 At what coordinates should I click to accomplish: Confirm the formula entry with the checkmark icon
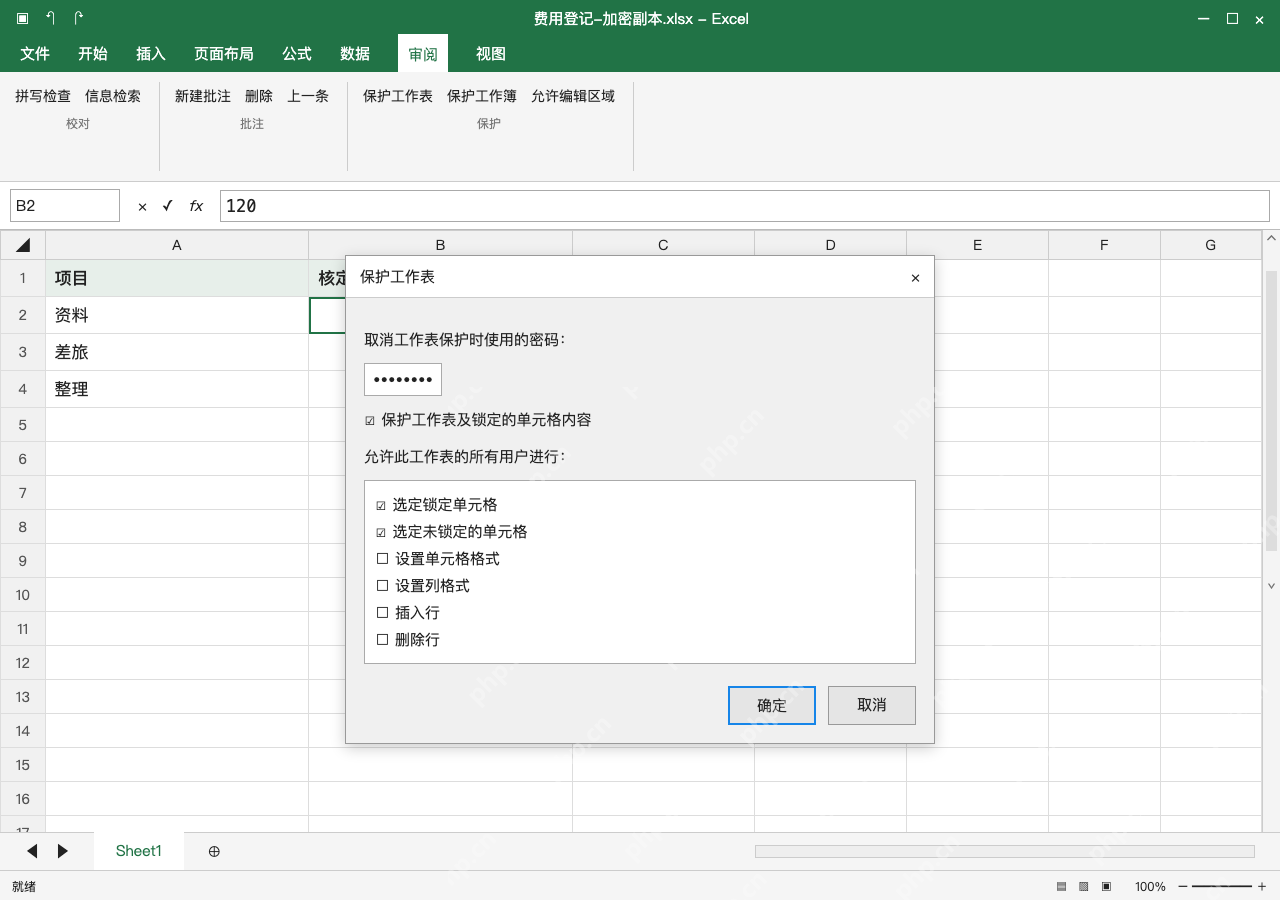click(167, 206)
